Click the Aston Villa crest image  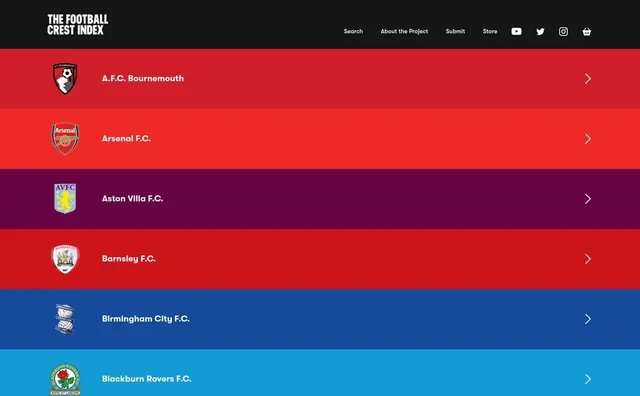65,198
